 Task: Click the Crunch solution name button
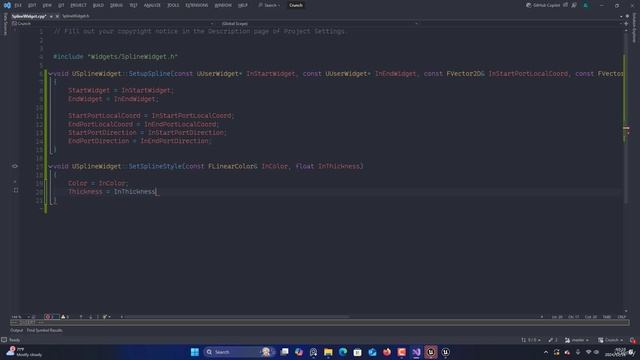click(x=296, y=5)
